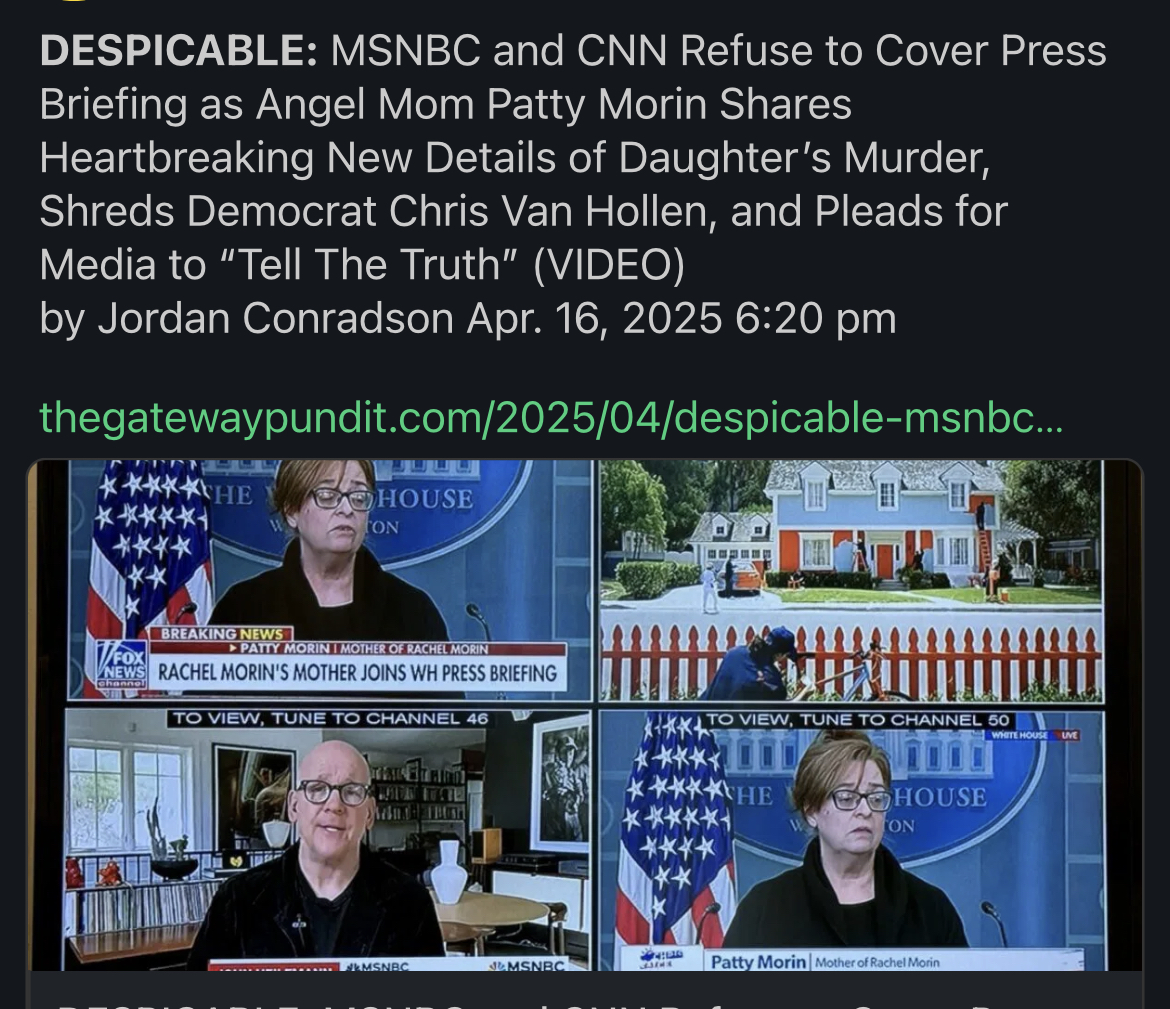Click the WHITE HOUSE LIVE badge

[x=1034, y=735]
